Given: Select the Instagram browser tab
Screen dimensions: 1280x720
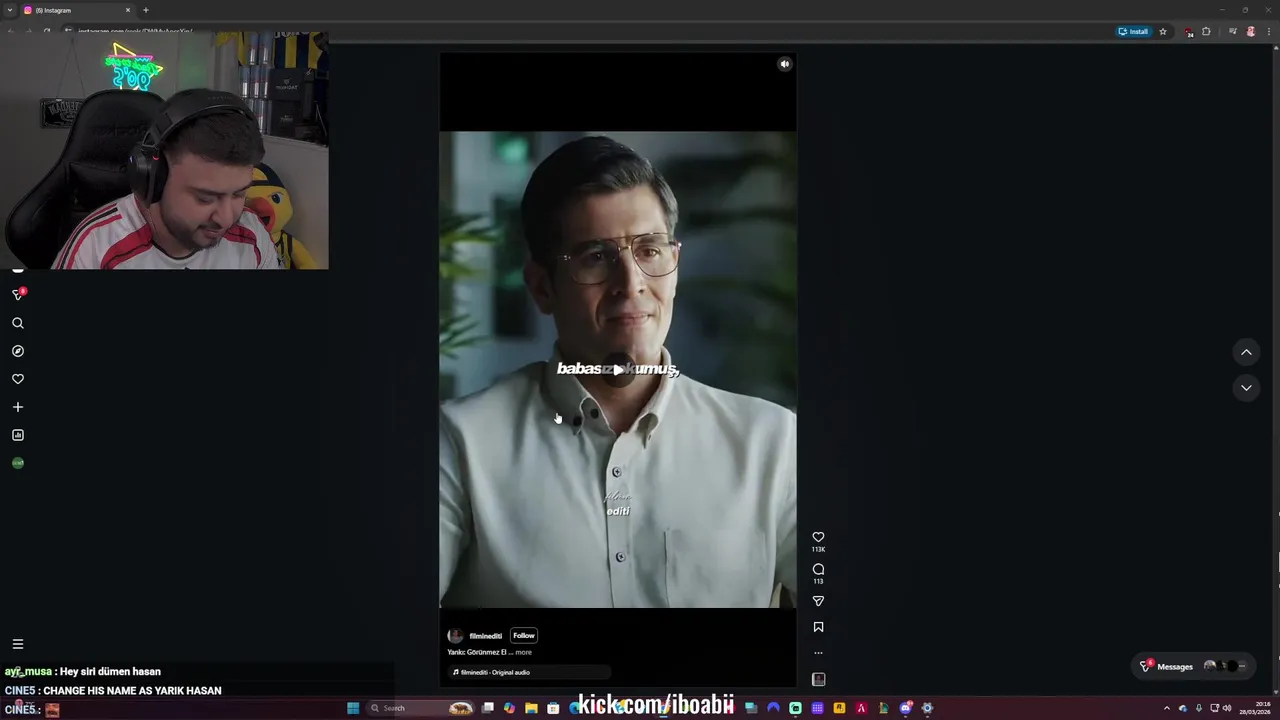Looking at the screenshot, I should click(78, 10).
